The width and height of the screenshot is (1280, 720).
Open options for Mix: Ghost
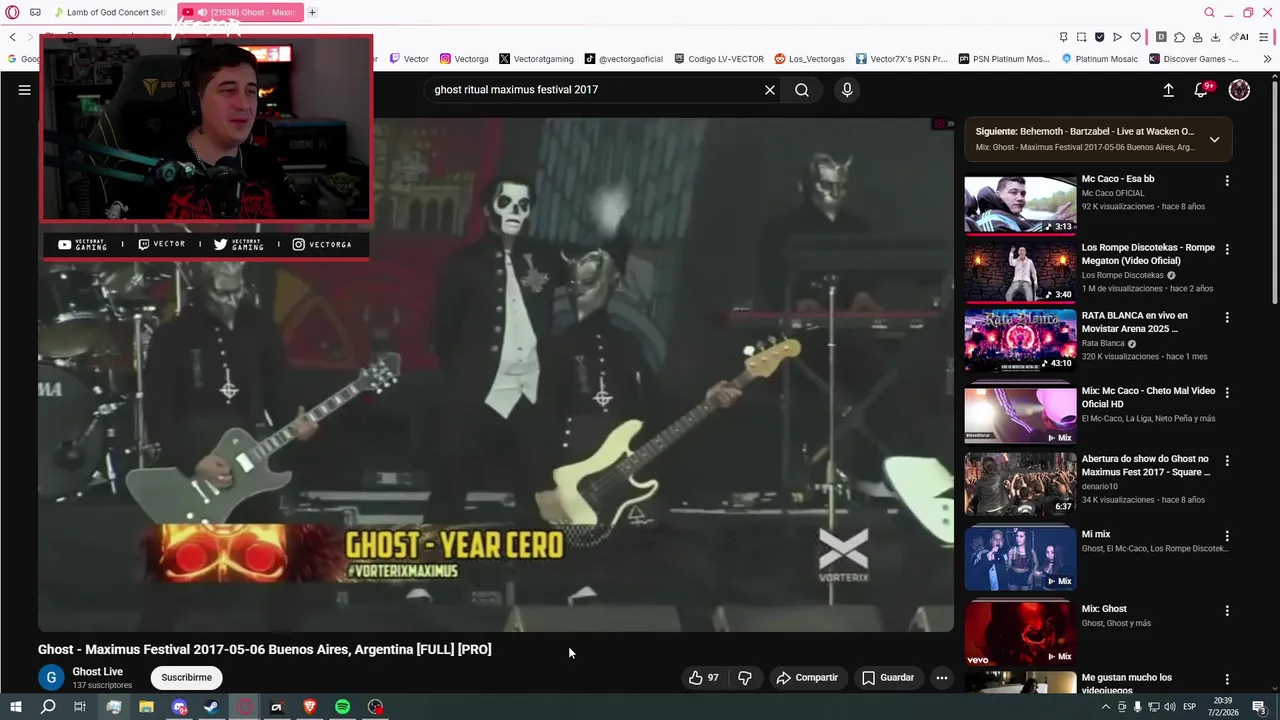[1227, 610]
